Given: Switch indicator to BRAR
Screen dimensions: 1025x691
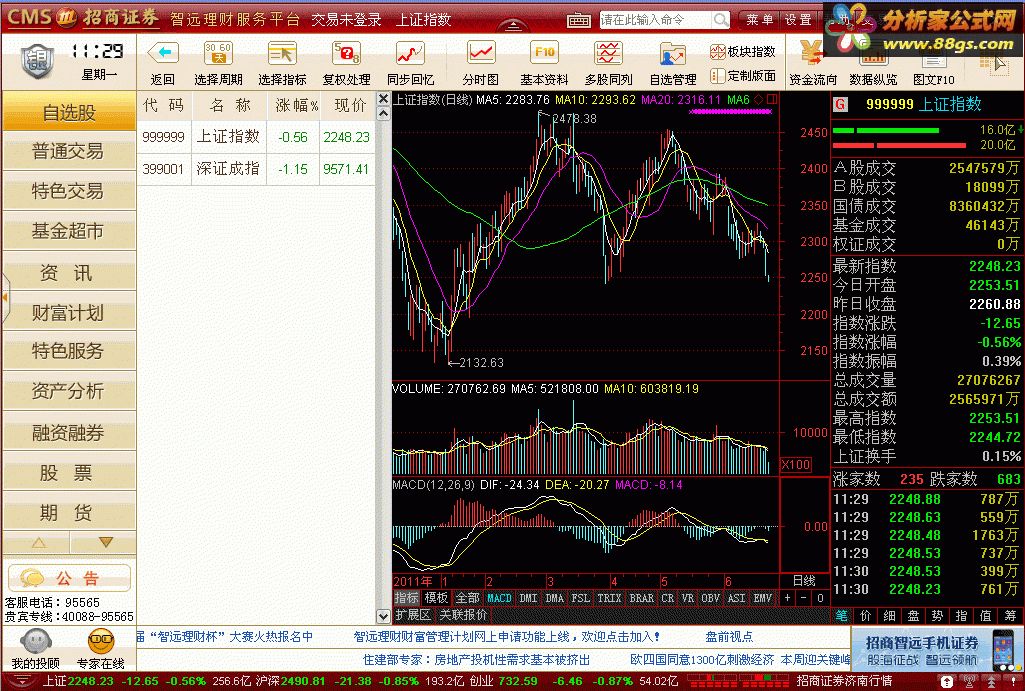Looking at the screenshot, I should (x=641, y=598).
